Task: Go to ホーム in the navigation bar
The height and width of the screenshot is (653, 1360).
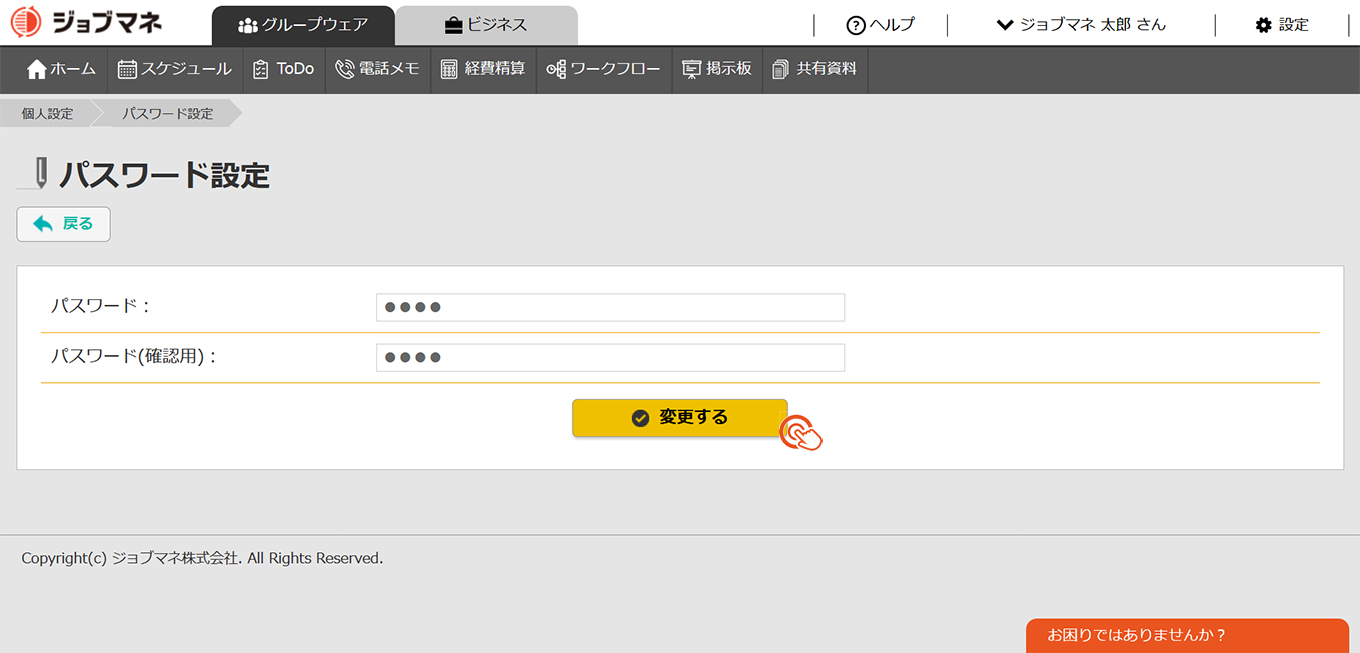Action: [x=62, y=69]
